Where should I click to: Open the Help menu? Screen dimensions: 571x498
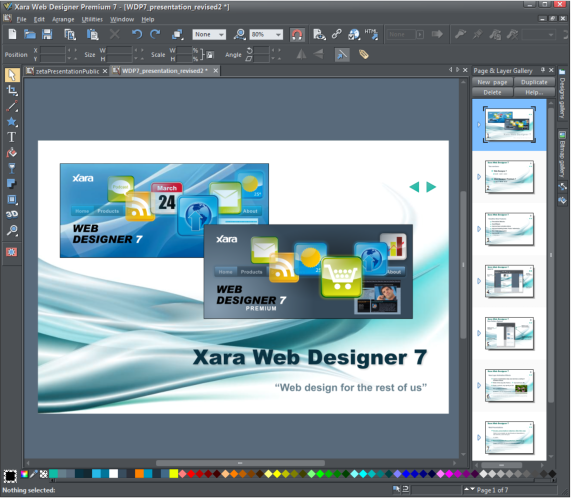(147, 19)
